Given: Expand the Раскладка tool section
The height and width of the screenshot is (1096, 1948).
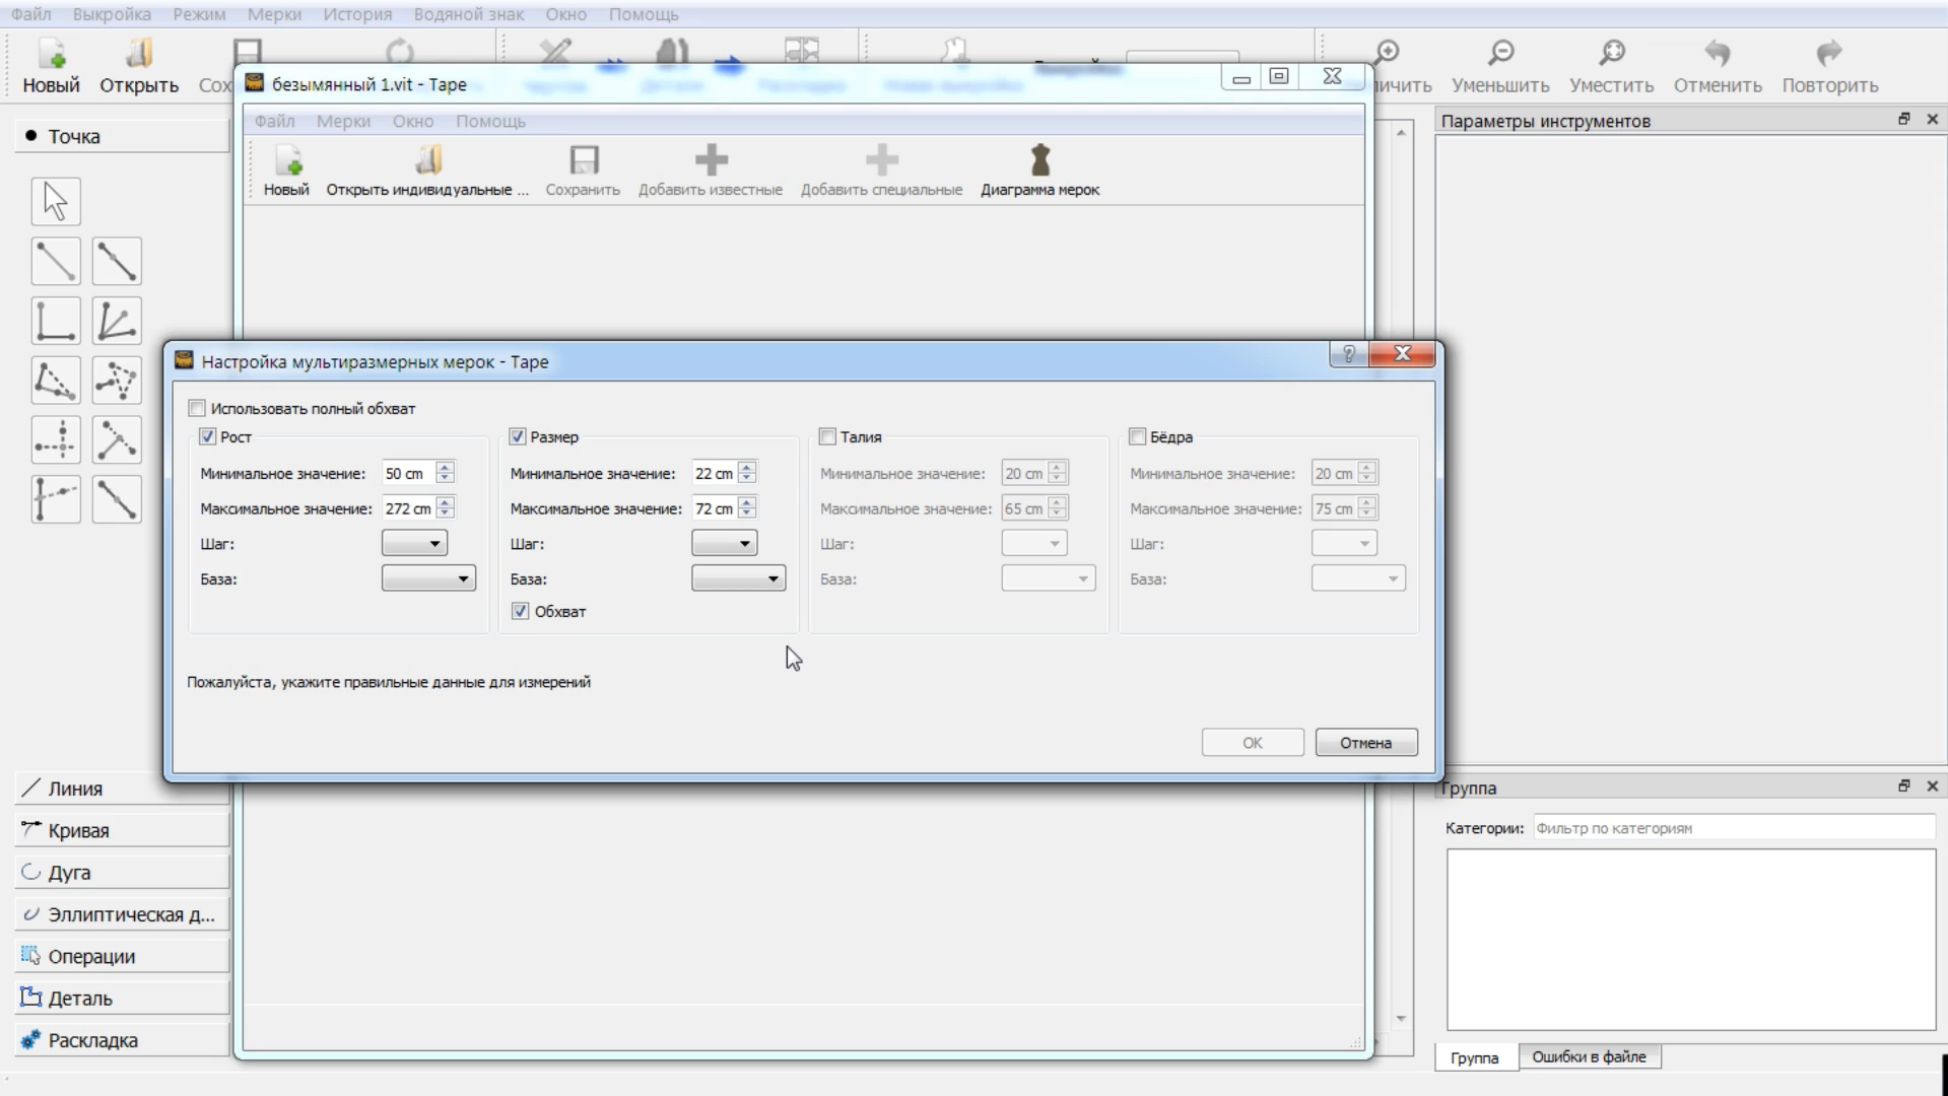Looking at the screenshot, I should coord(122,1040).
